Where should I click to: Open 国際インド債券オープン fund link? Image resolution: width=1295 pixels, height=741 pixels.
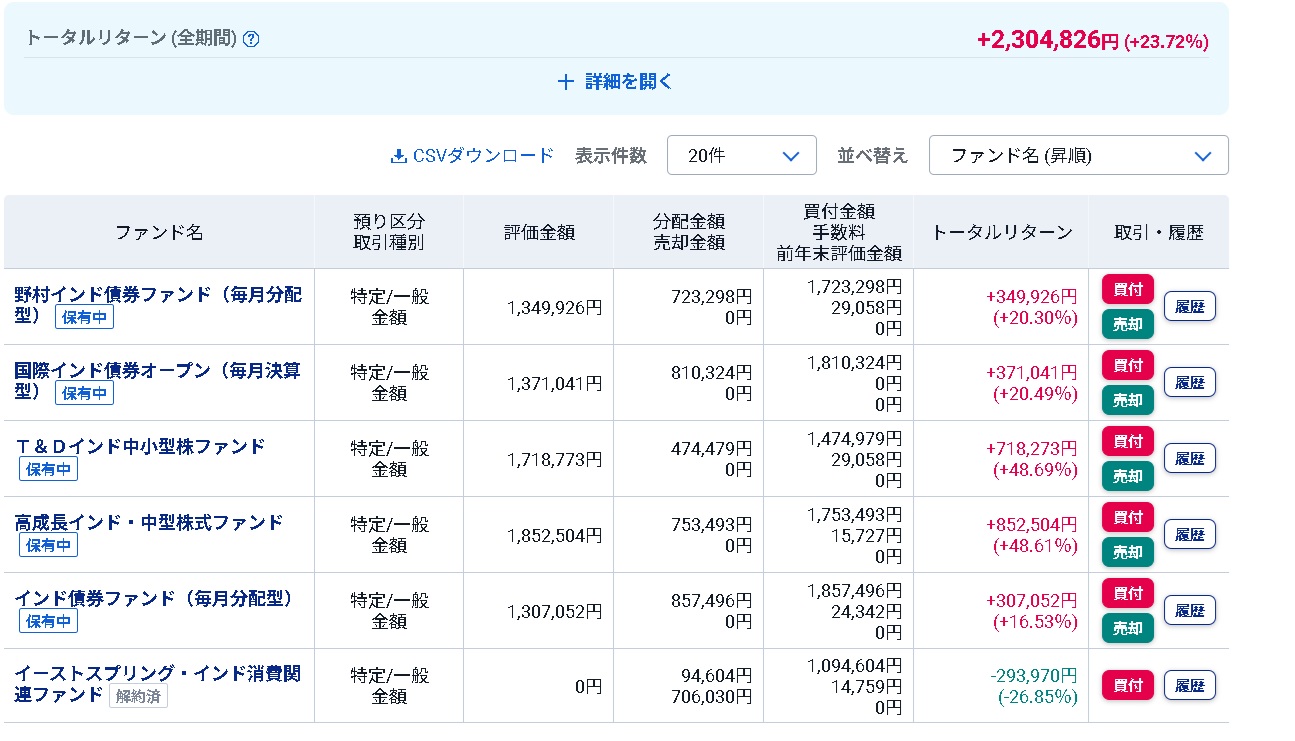click(x=157, y=371)
